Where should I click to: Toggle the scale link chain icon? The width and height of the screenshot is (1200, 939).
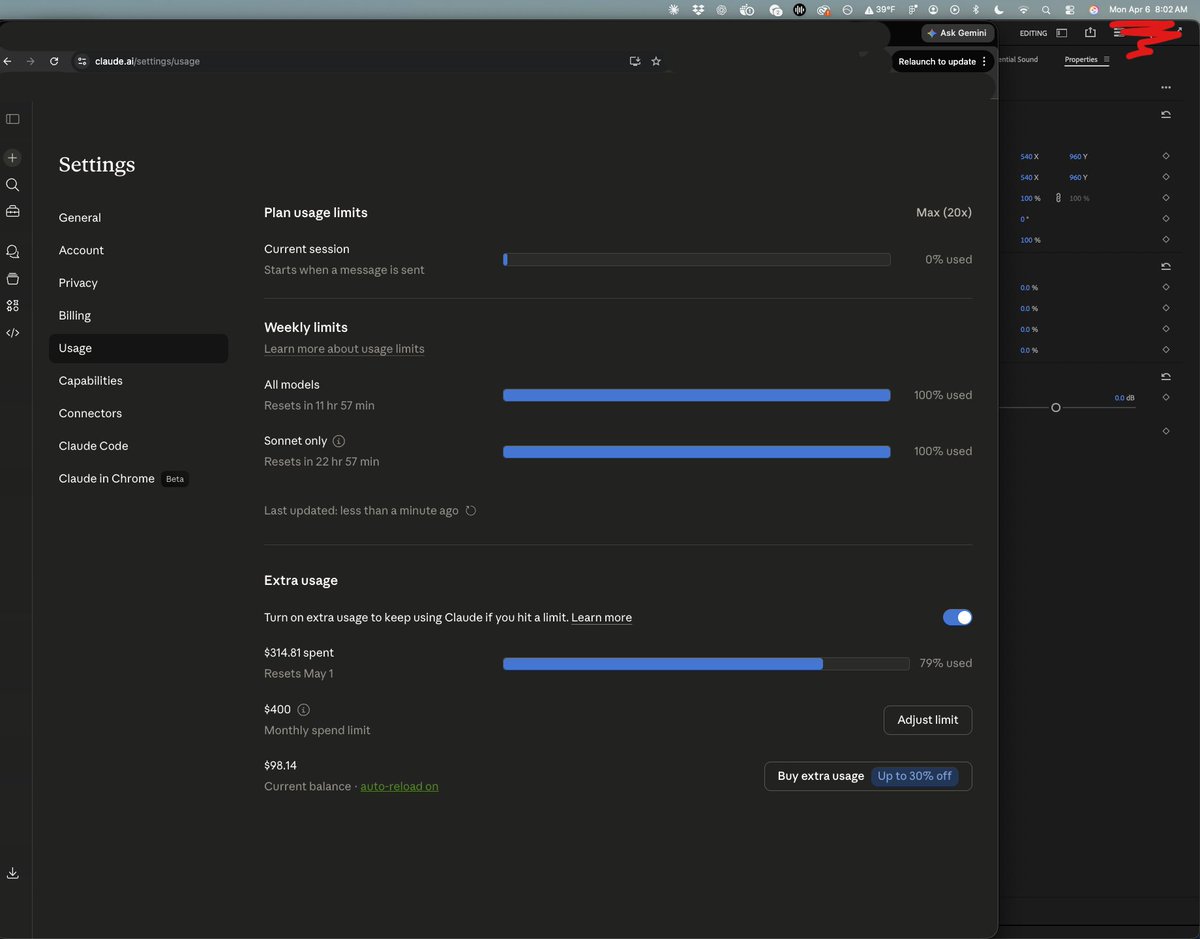1058,198
